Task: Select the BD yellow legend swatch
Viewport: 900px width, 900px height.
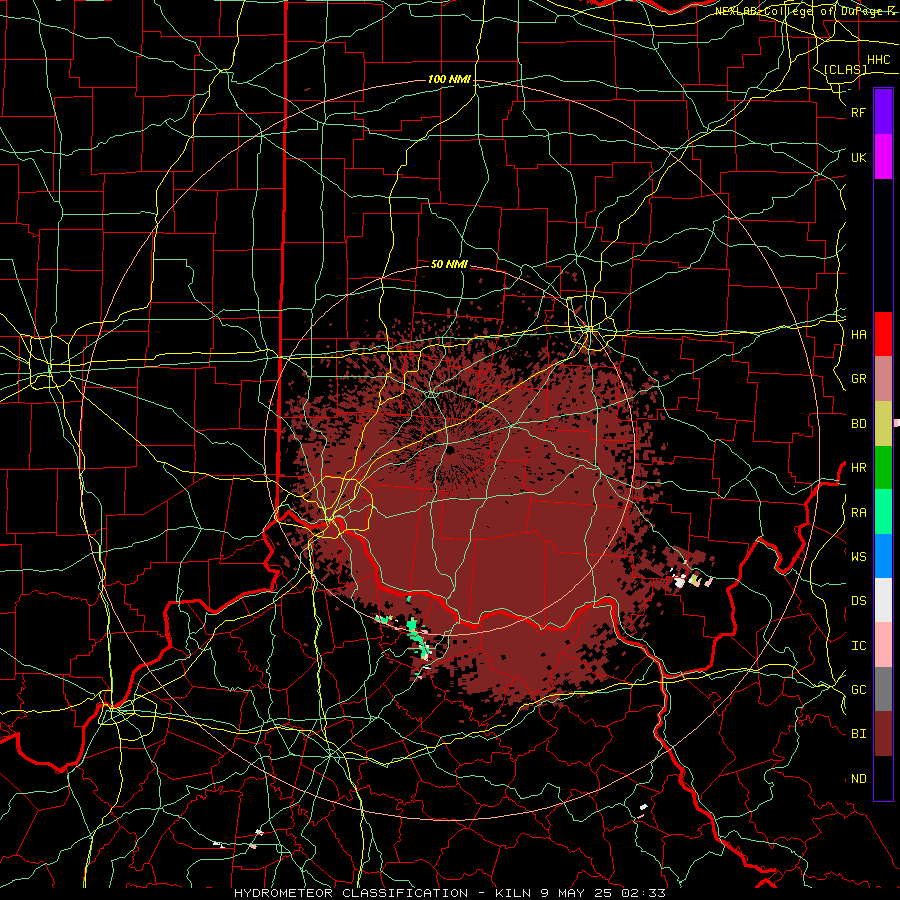Action: (x=883, y=424)
